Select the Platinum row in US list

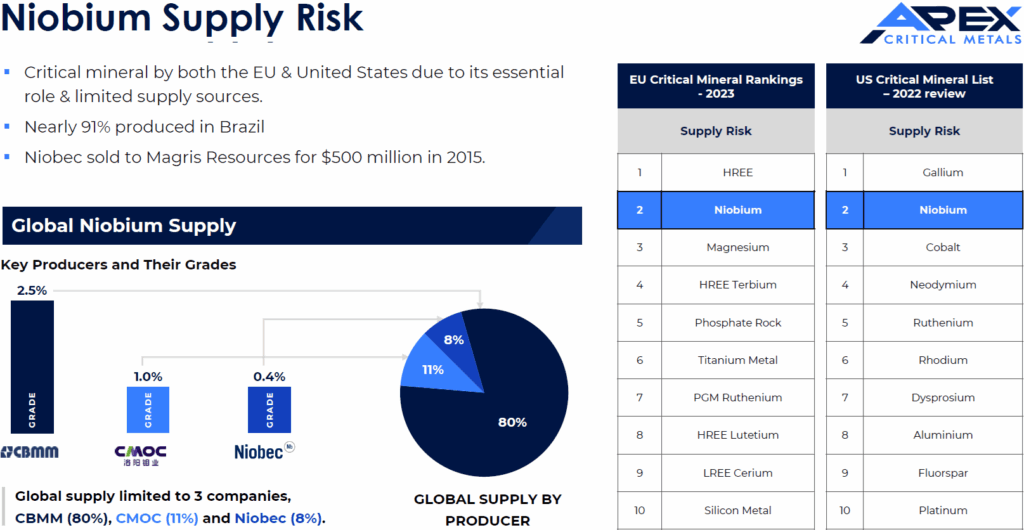942,510
